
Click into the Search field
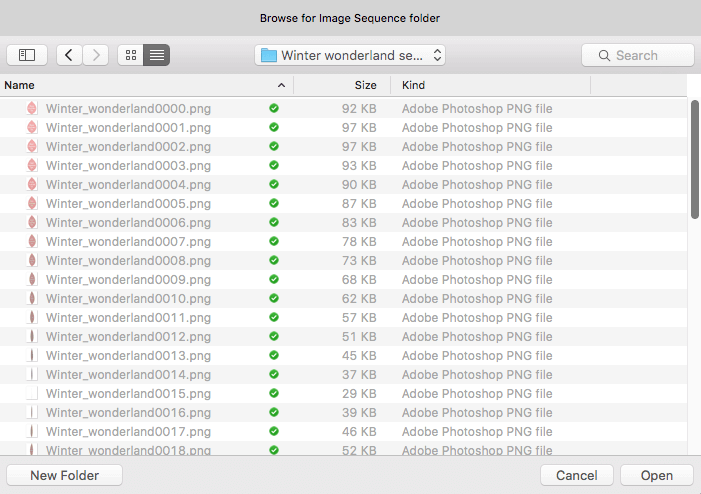(x=638, y=55)
